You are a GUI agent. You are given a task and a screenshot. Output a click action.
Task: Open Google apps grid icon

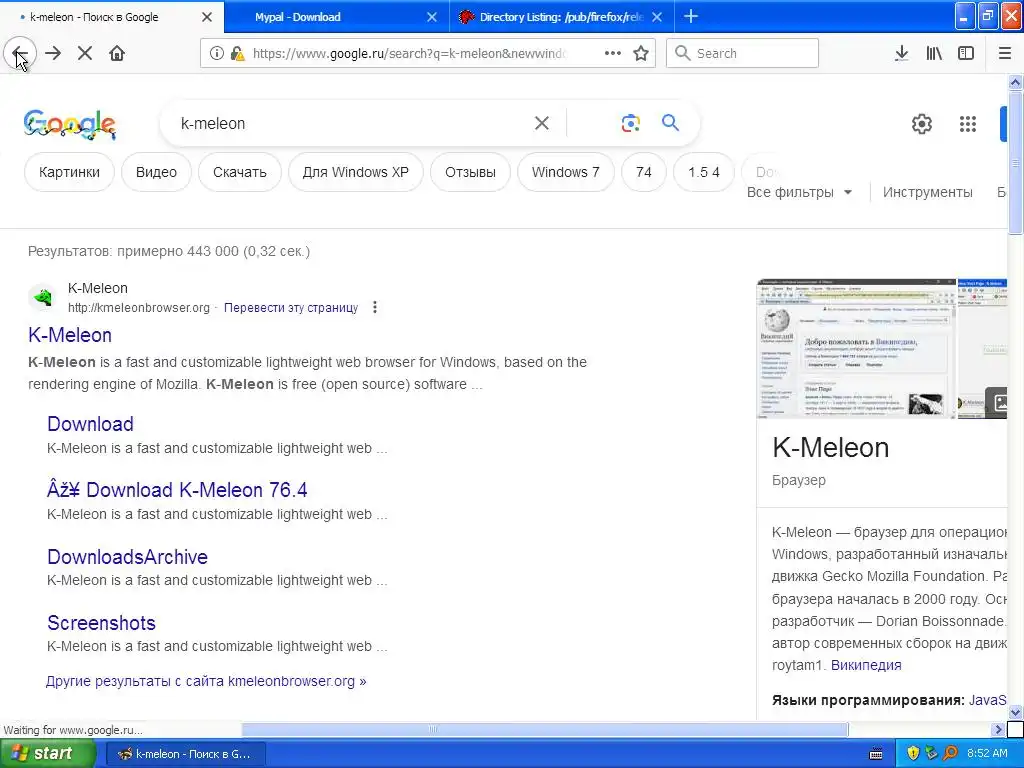(968, 124)
